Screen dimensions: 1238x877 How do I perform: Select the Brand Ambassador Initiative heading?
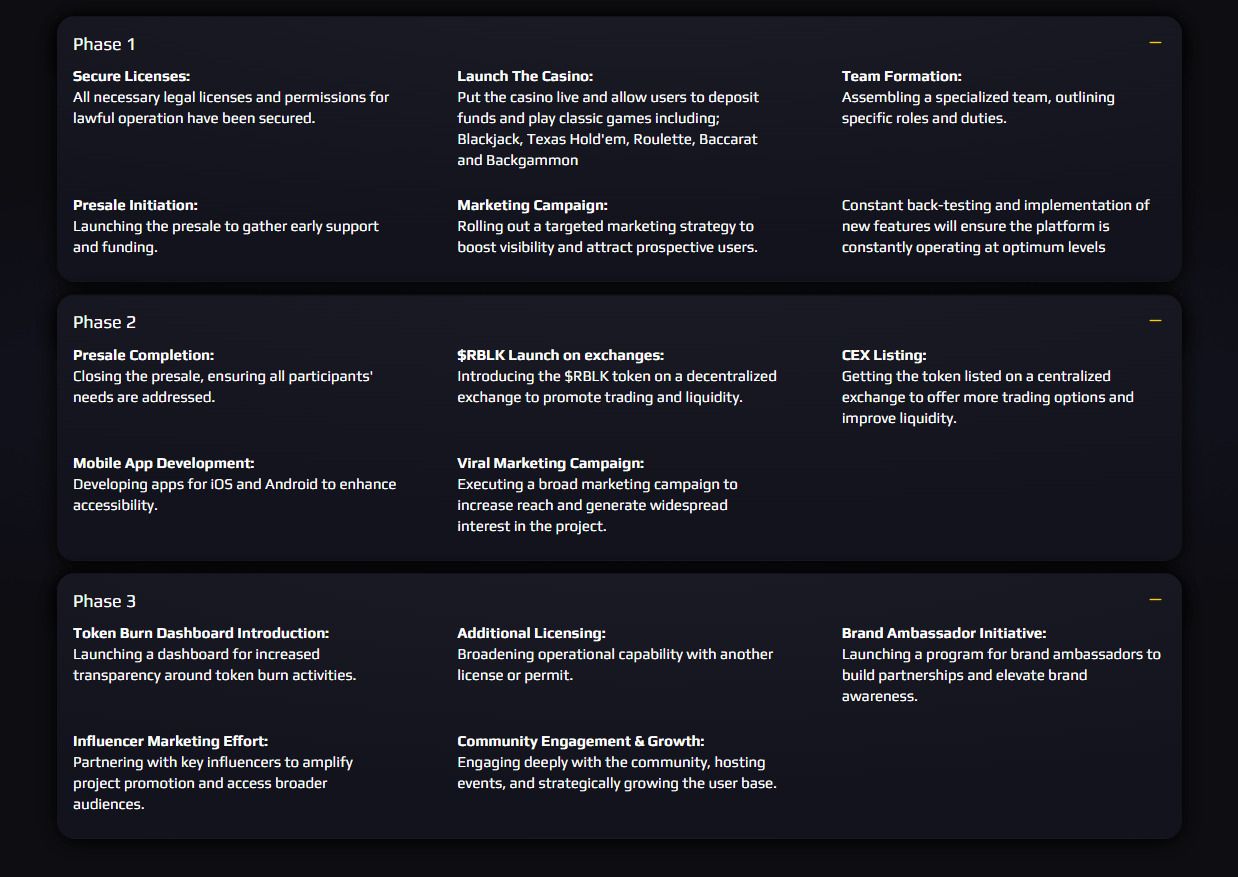click(944, 633)
